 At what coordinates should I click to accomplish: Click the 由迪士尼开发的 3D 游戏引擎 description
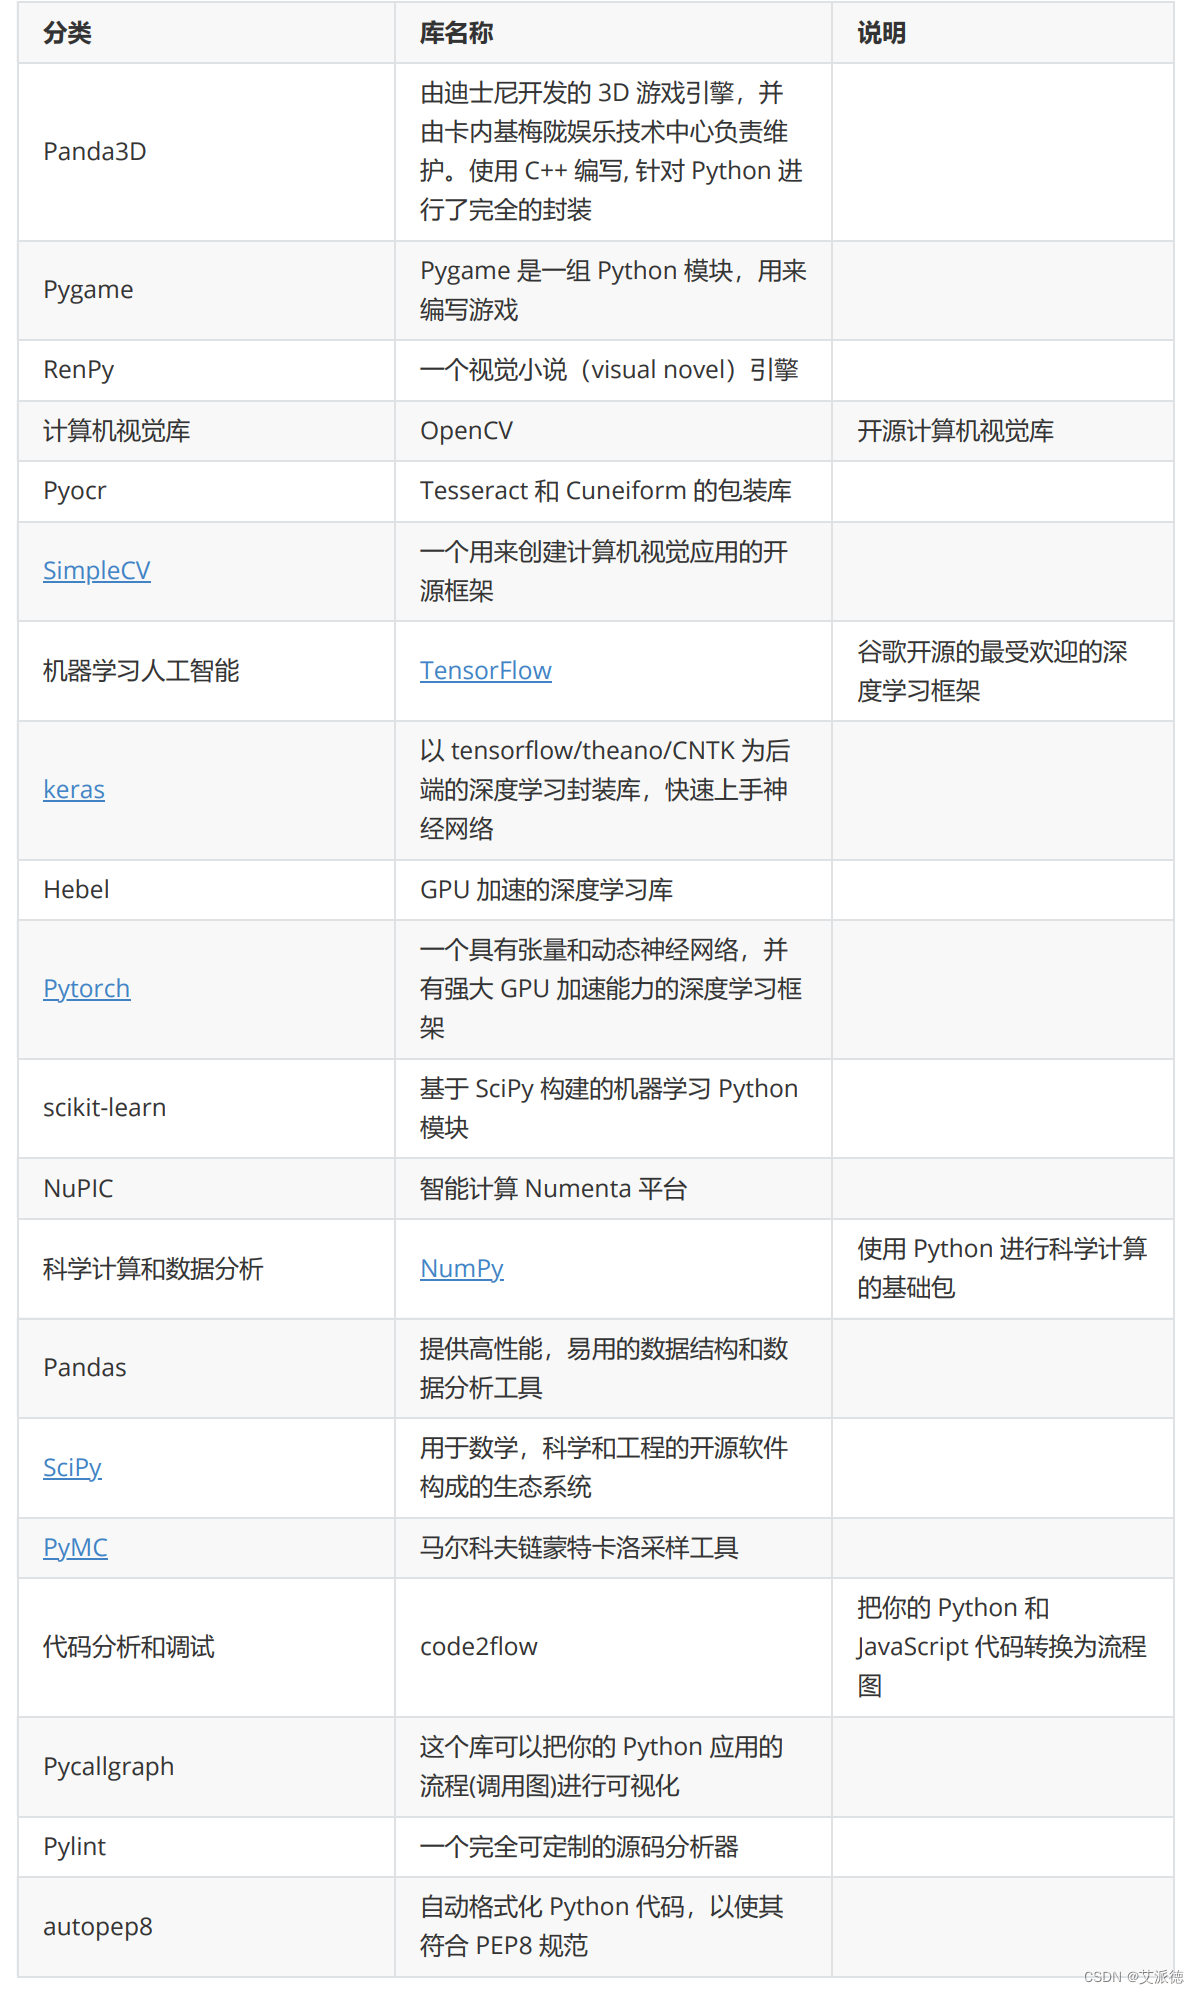pos(611,151)
